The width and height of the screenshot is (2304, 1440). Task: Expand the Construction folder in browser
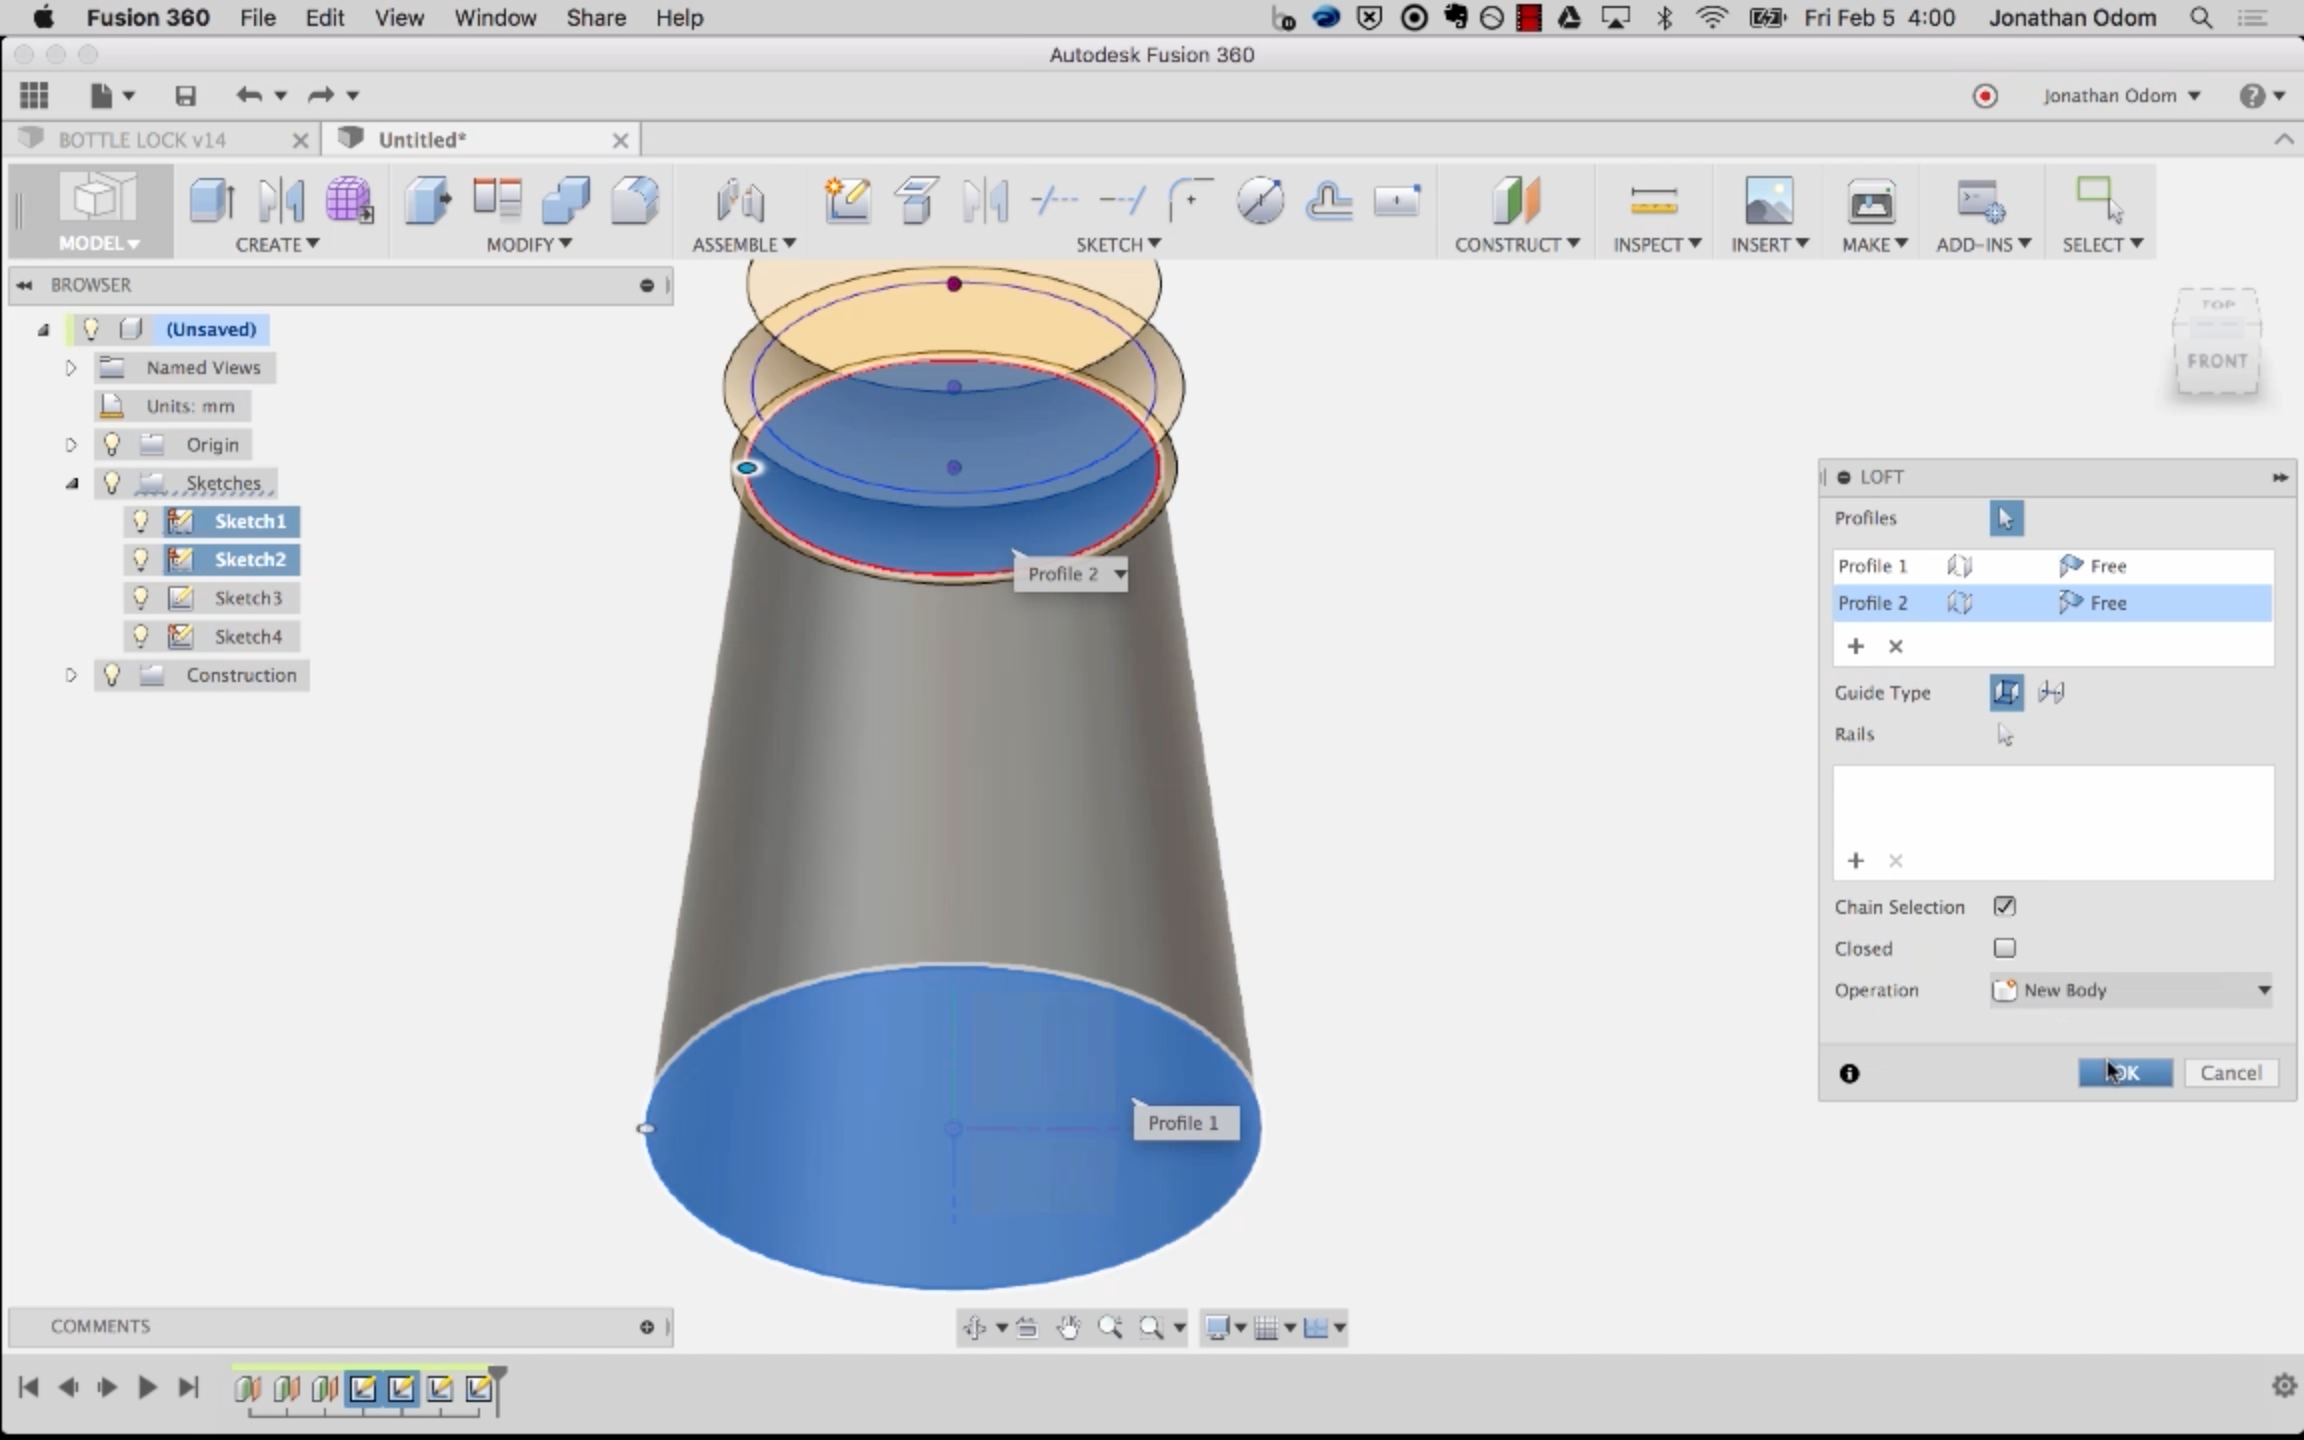(x=71, y=675)
